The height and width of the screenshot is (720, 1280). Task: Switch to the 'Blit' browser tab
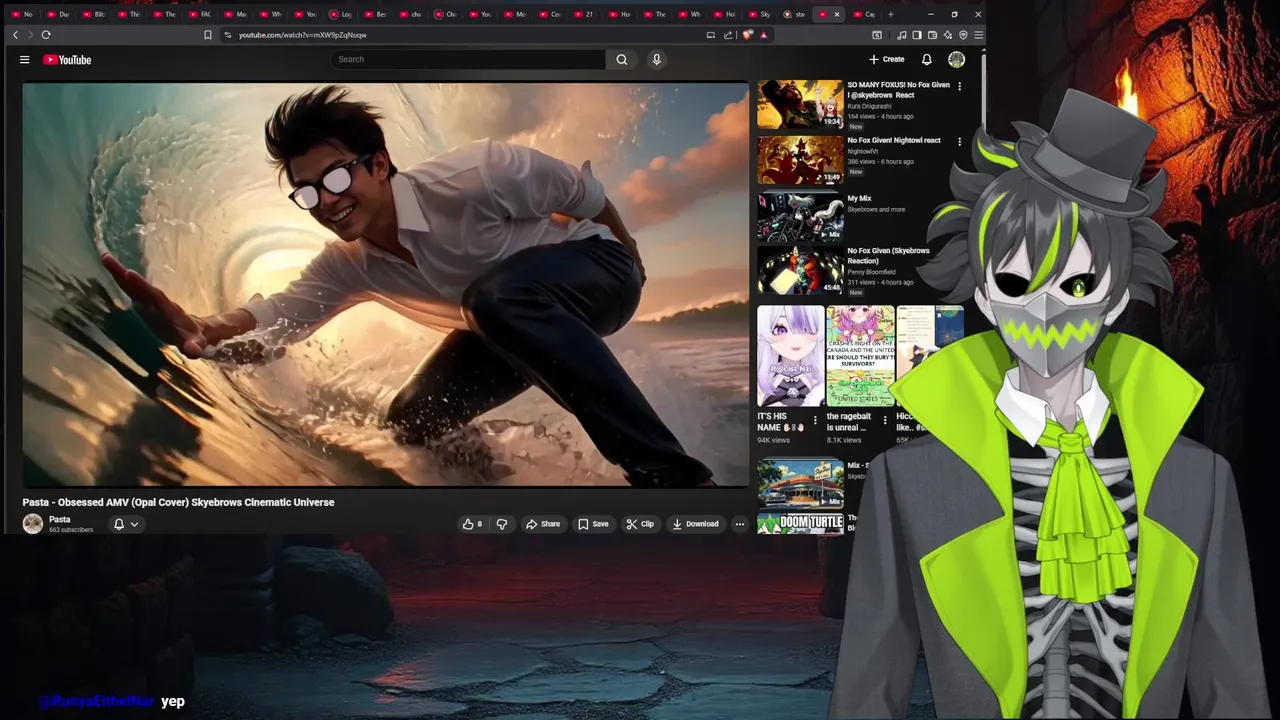click(x=92, y=14)
